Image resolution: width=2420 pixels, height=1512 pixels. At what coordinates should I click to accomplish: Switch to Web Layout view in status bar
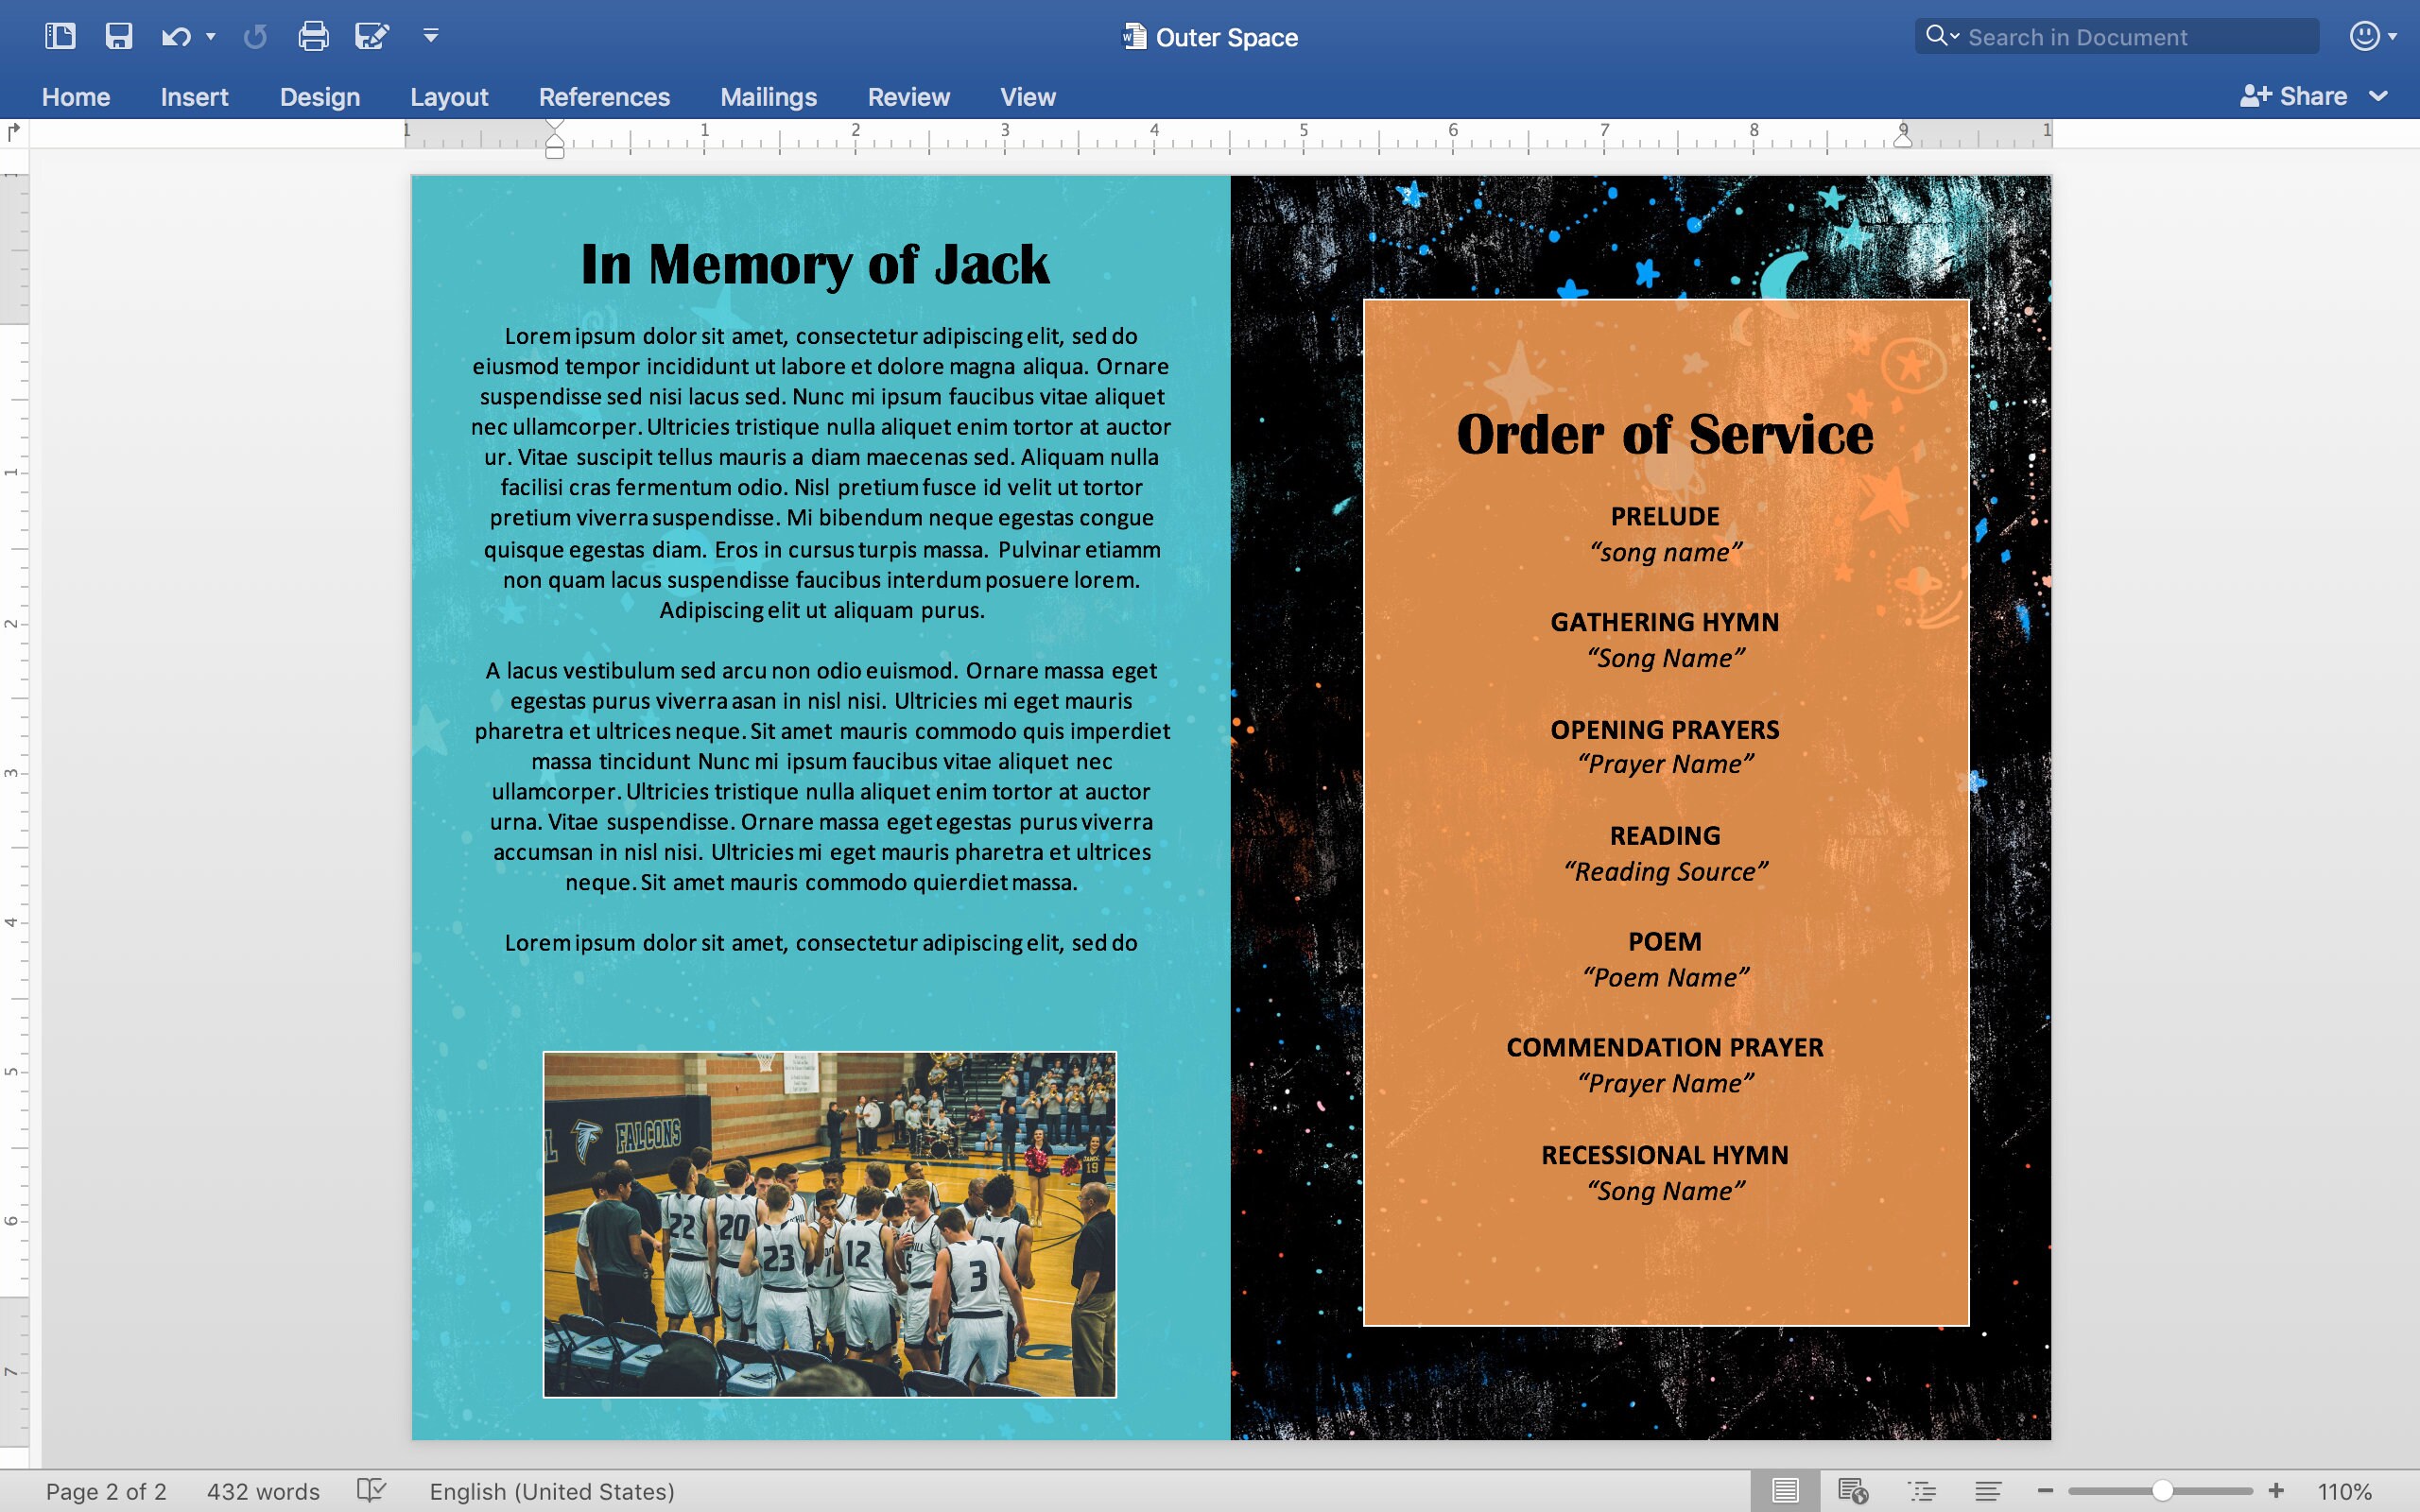(1855, 1491)
